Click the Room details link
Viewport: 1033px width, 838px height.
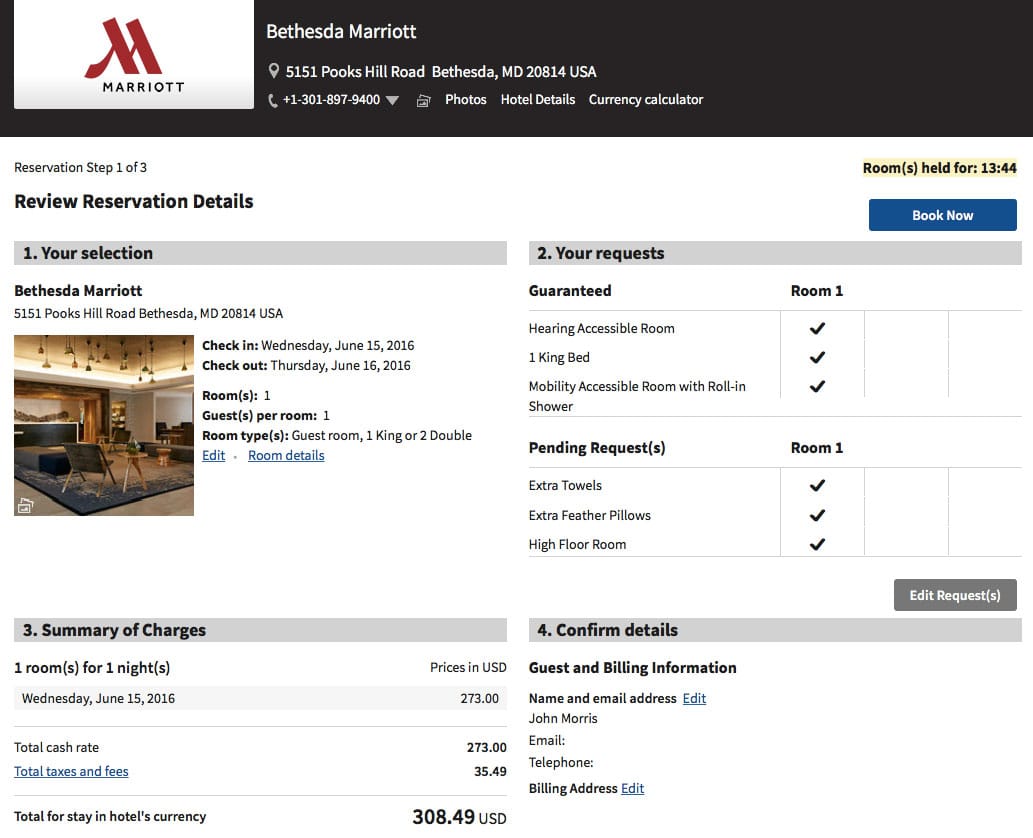(x=286, y=455)
